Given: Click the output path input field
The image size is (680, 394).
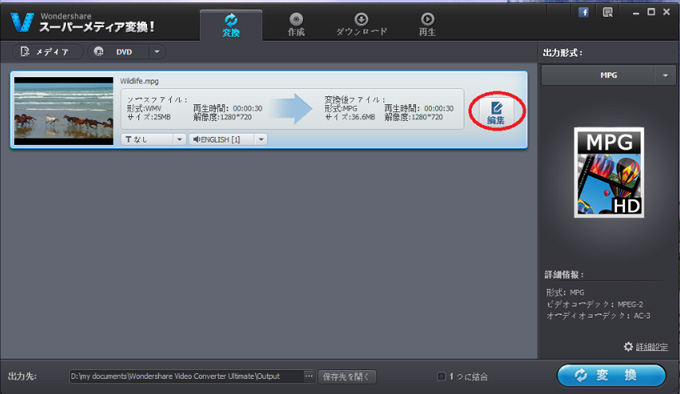Looking at the screenshot, I should [186, 376].
